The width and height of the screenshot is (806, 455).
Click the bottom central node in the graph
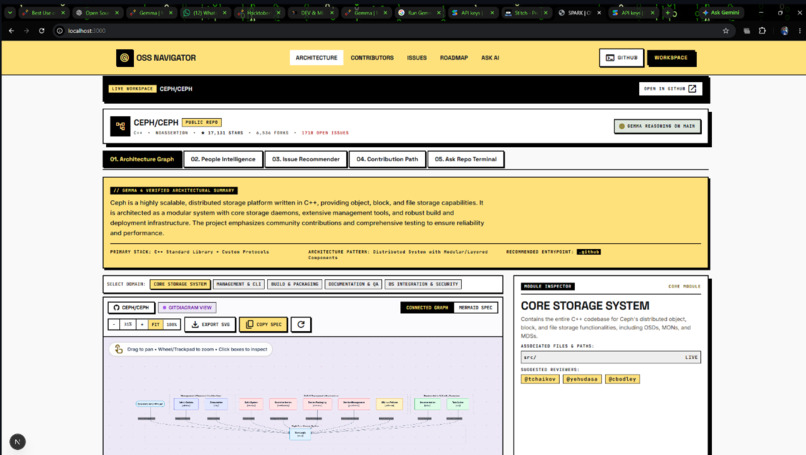[300, 434]
